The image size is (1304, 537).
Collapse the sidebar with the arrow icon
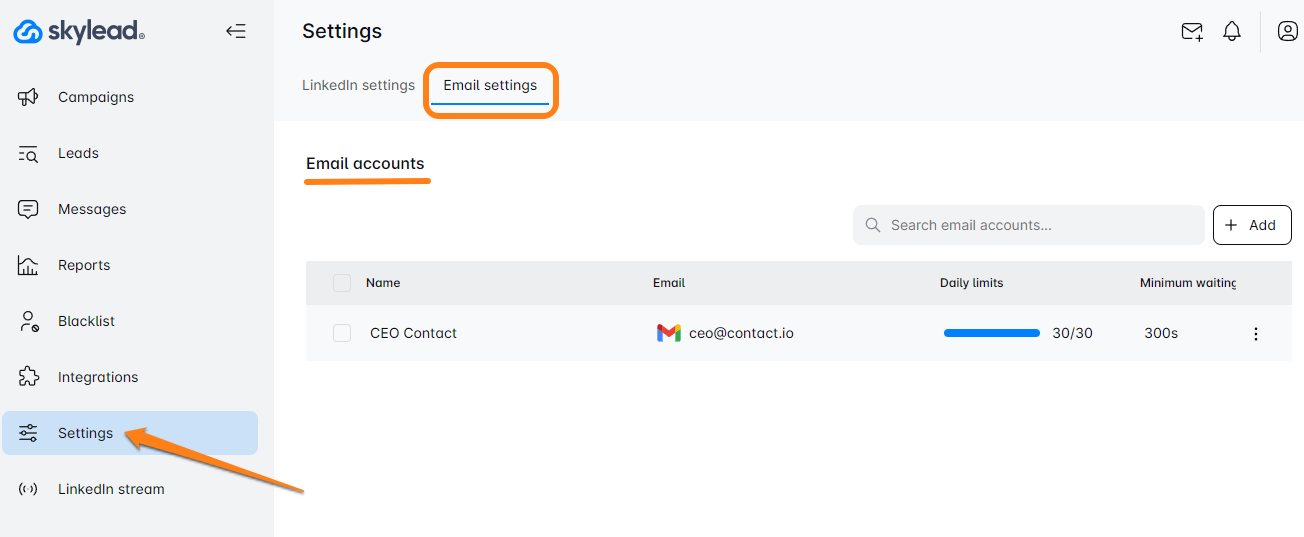point(235,31)
